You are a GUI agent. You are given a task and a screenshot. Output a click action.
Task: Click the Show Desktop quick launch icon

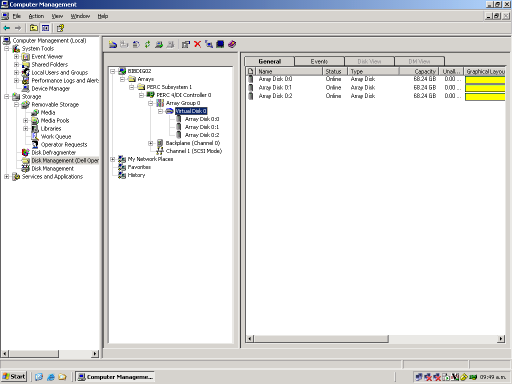click(x=39, y=377)
